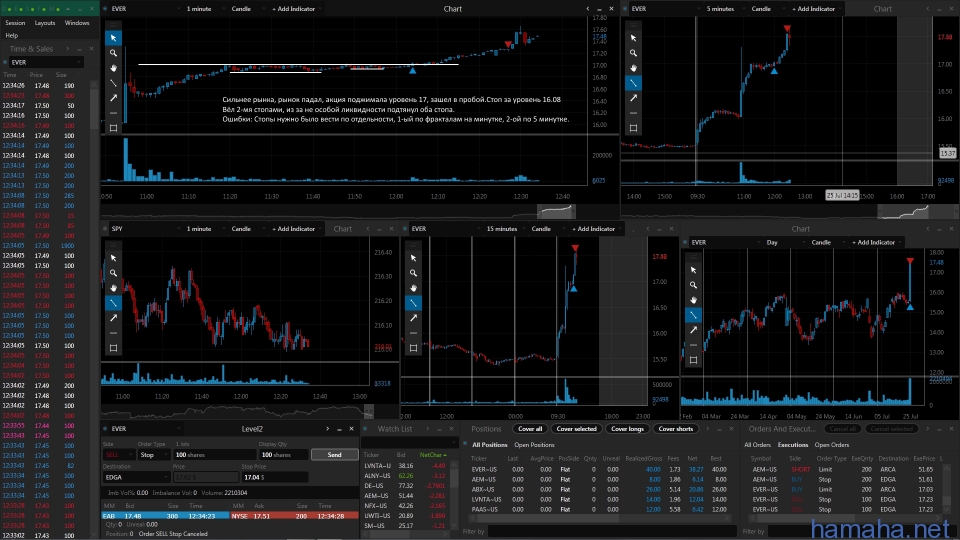The image size is (960, 540).
Task: Click the Cover all button
Action: point(530,429)
